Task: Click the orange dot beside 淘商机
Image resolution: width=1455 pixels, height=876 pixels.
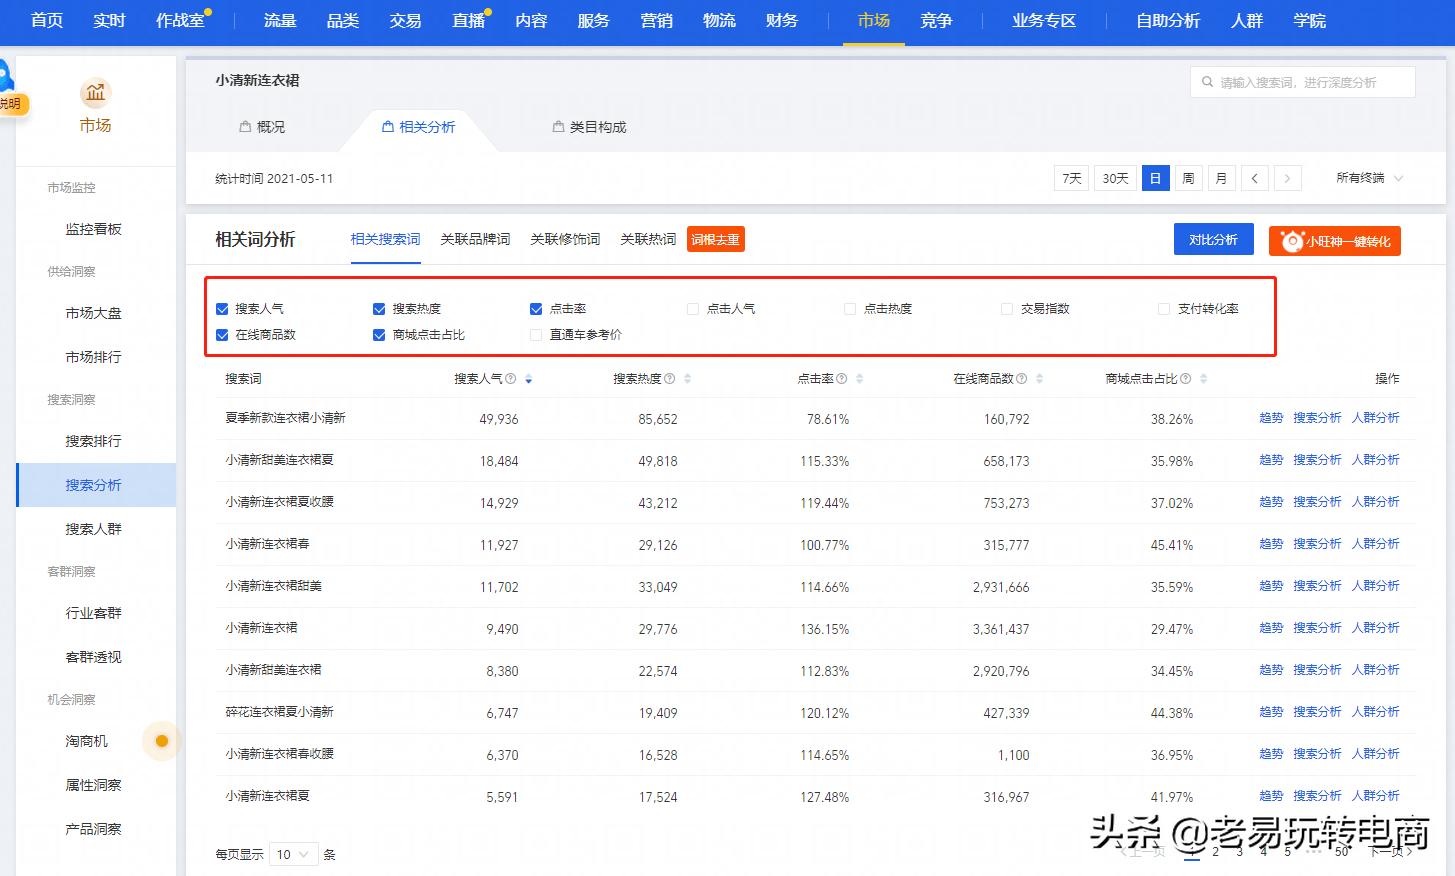Action: point(161,740)
